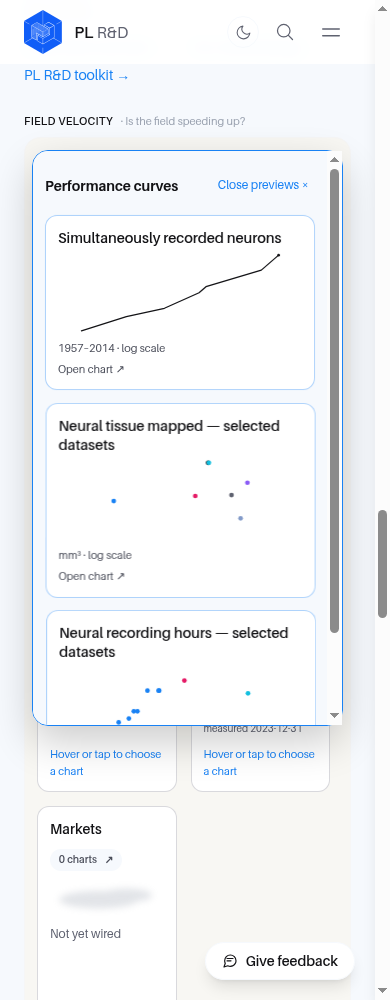The image size is (390, 1000).
Task: Follow the PL R&D toolkit link
Action: (x=76, y=75)
